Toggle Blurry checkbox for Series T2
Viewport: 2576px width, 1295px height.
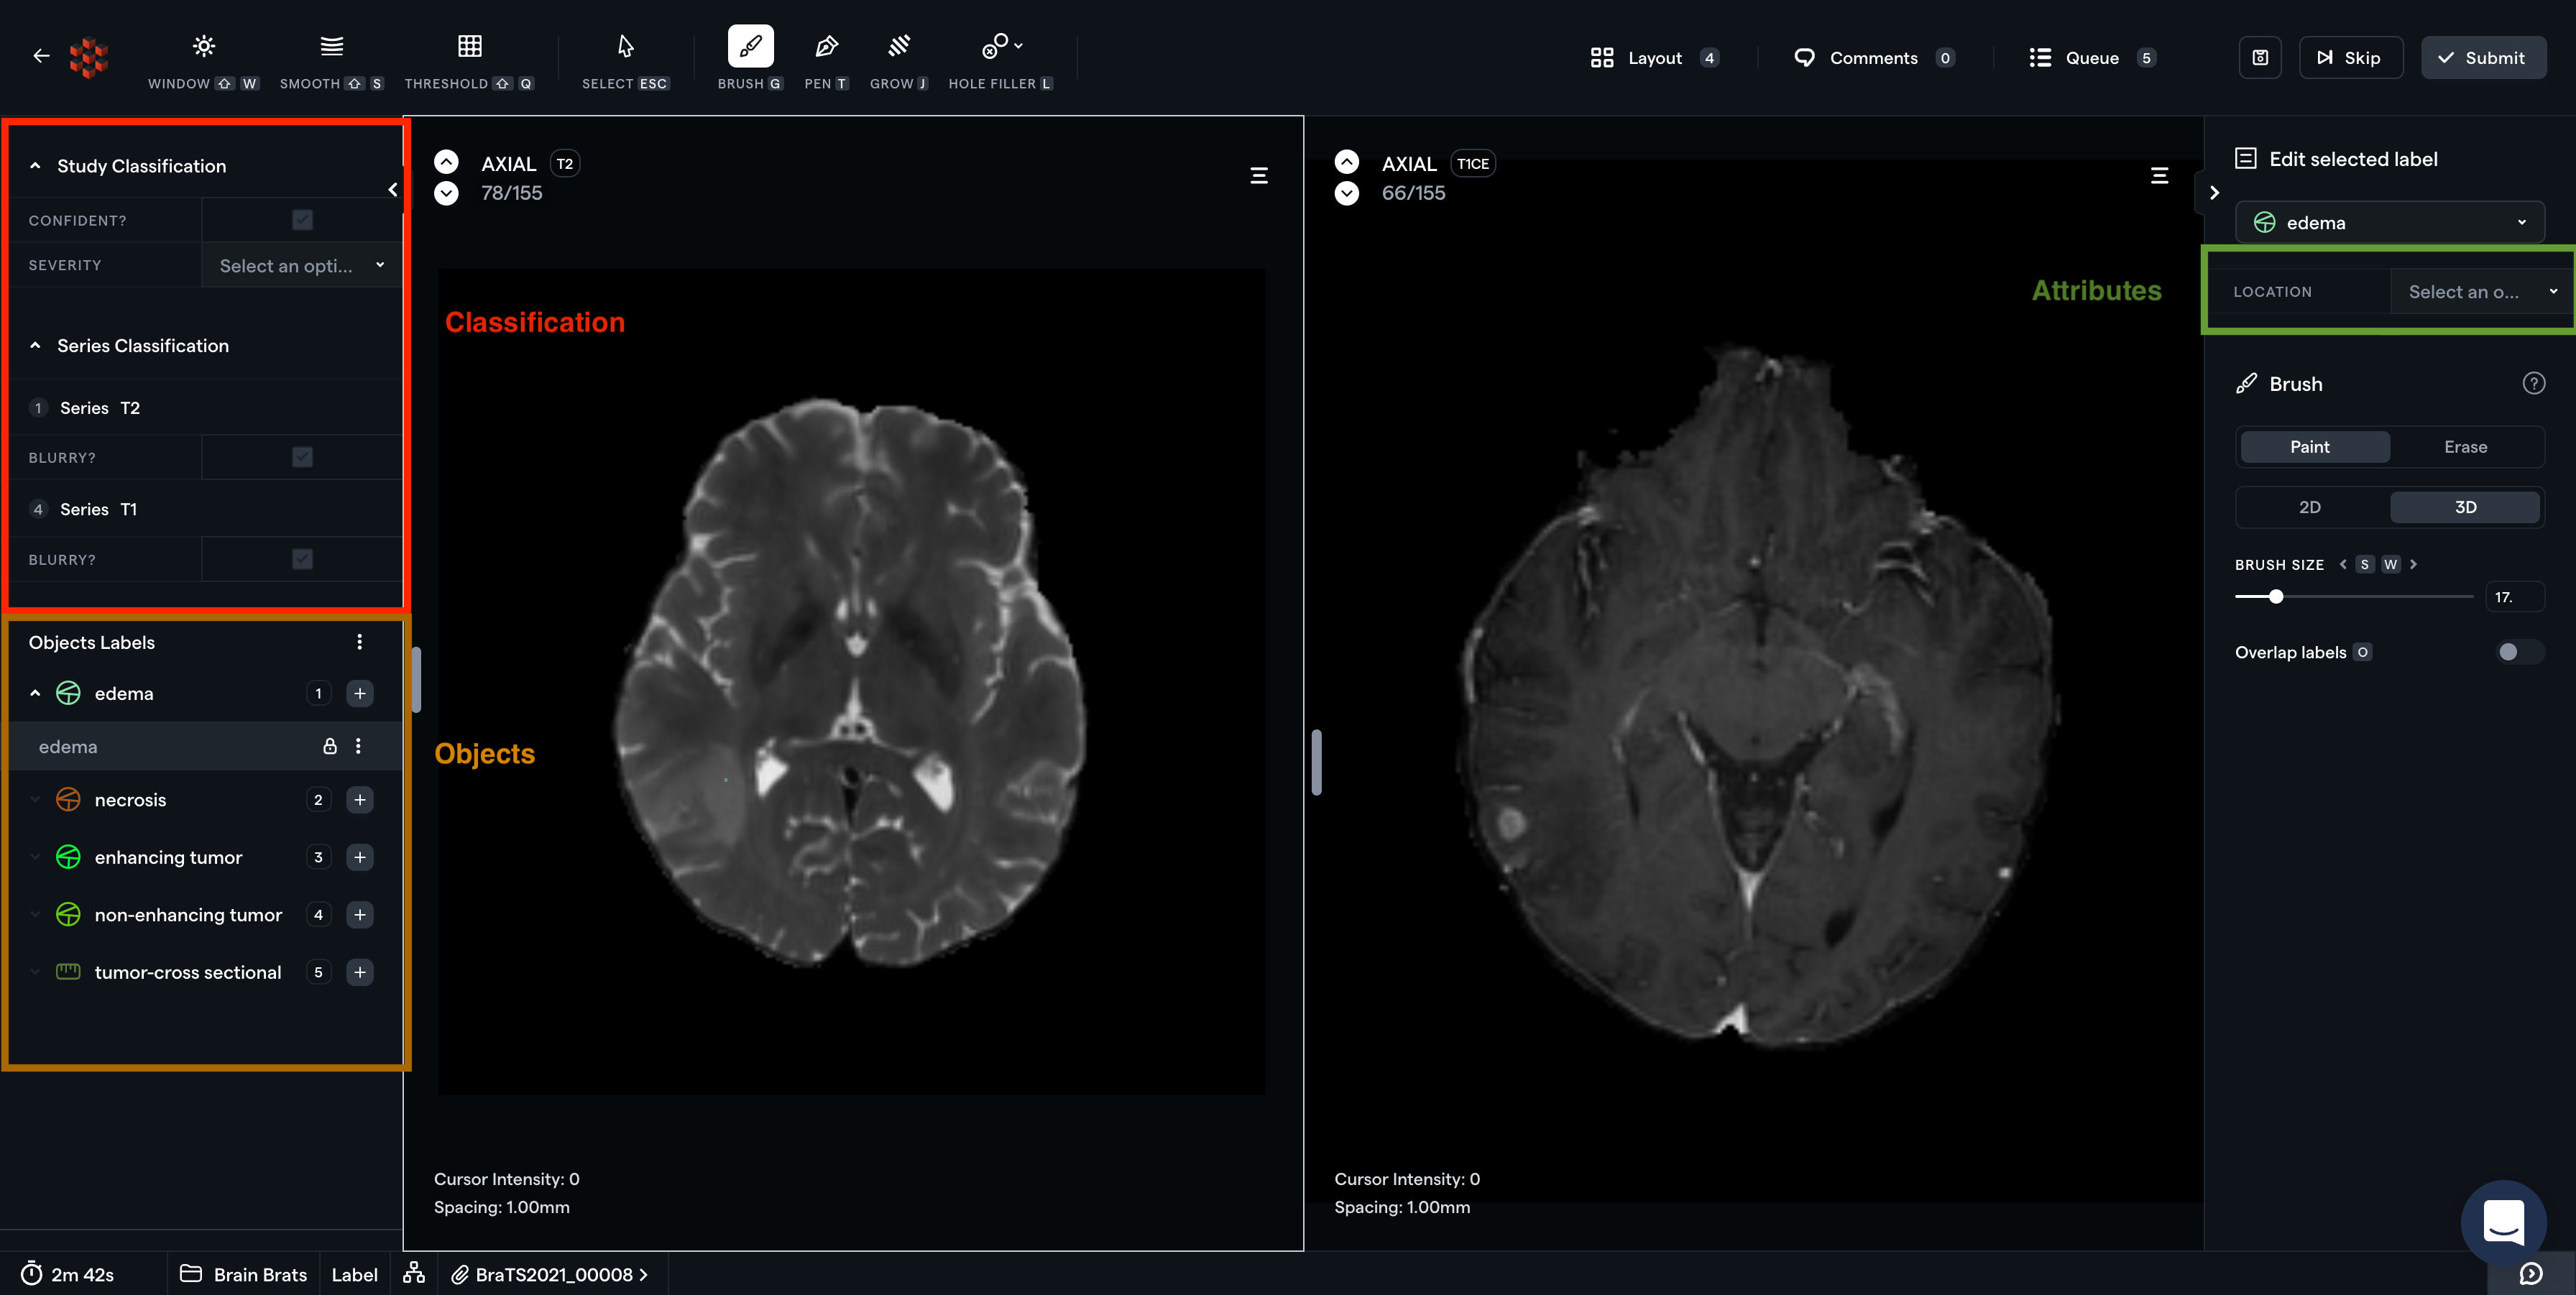click(x=302, y=457)
